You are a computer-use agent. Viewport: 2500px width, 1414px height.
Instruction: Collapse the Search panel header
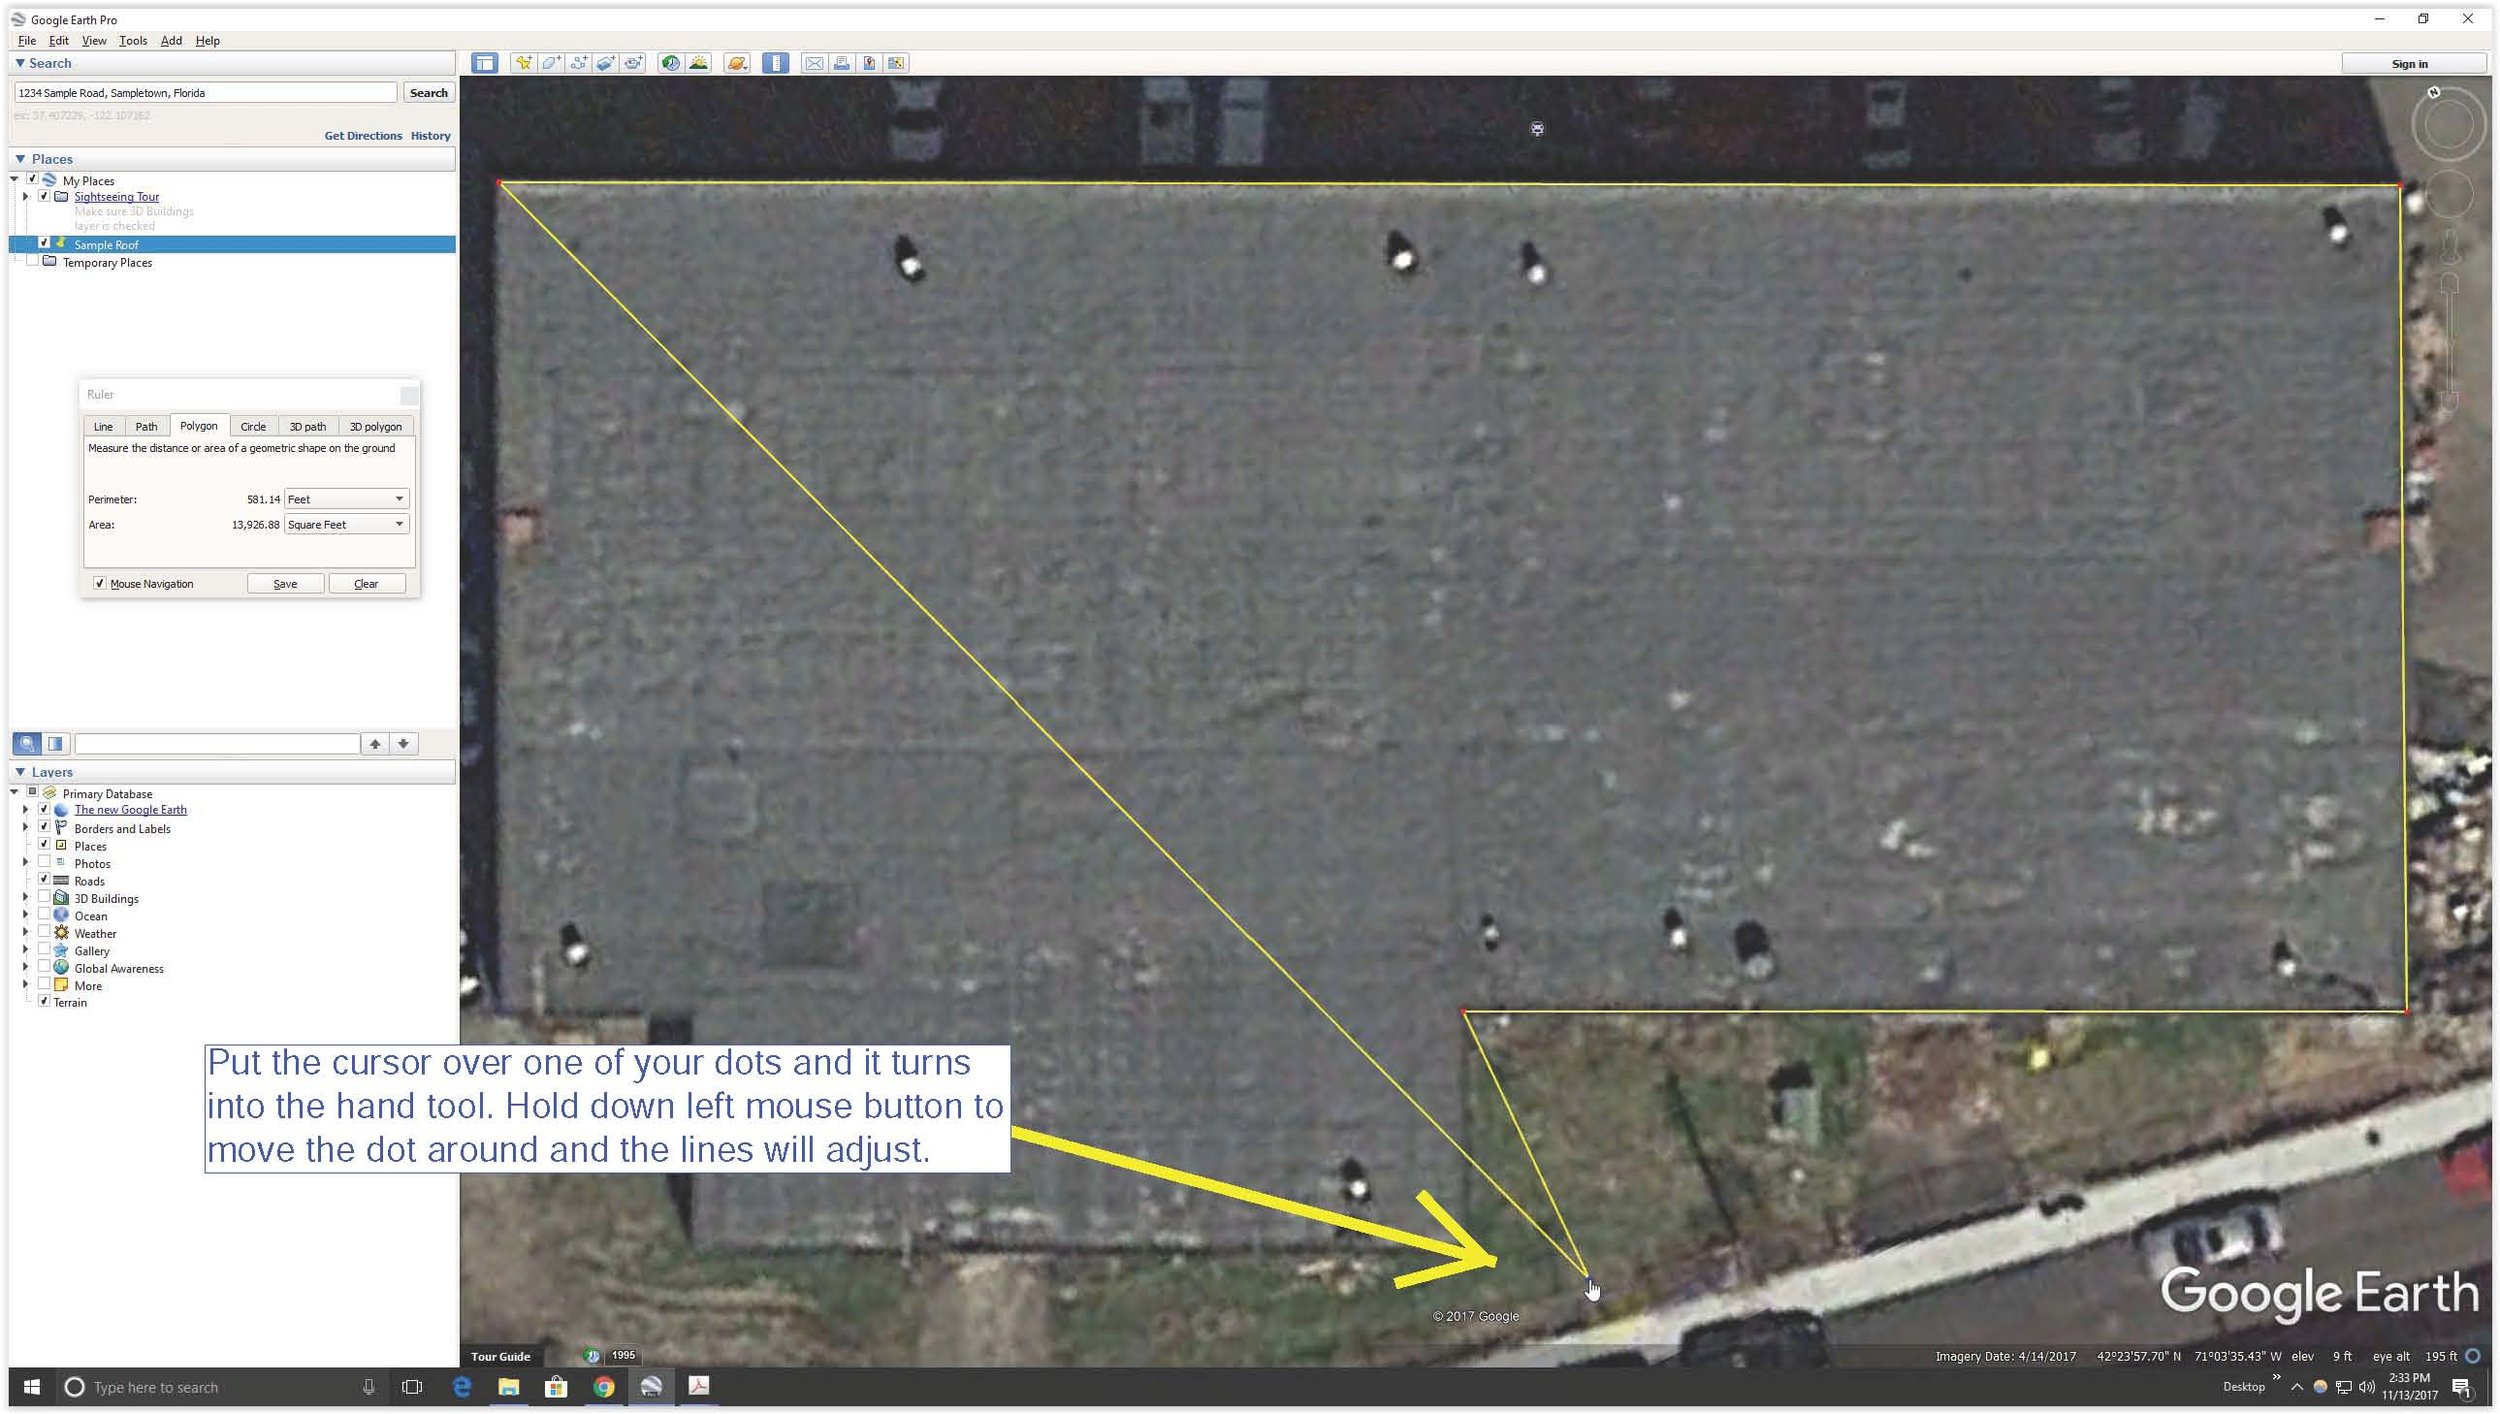232,63
